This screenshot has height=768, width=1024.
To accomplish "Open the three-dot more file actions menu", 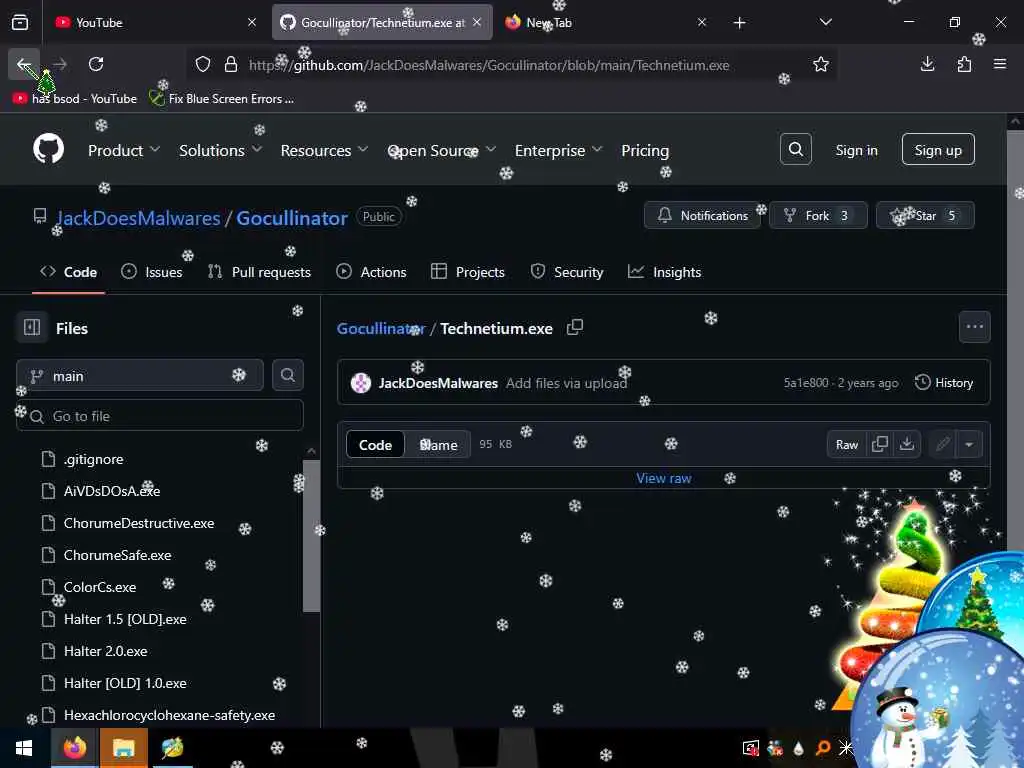I will [x=974, y=327].
